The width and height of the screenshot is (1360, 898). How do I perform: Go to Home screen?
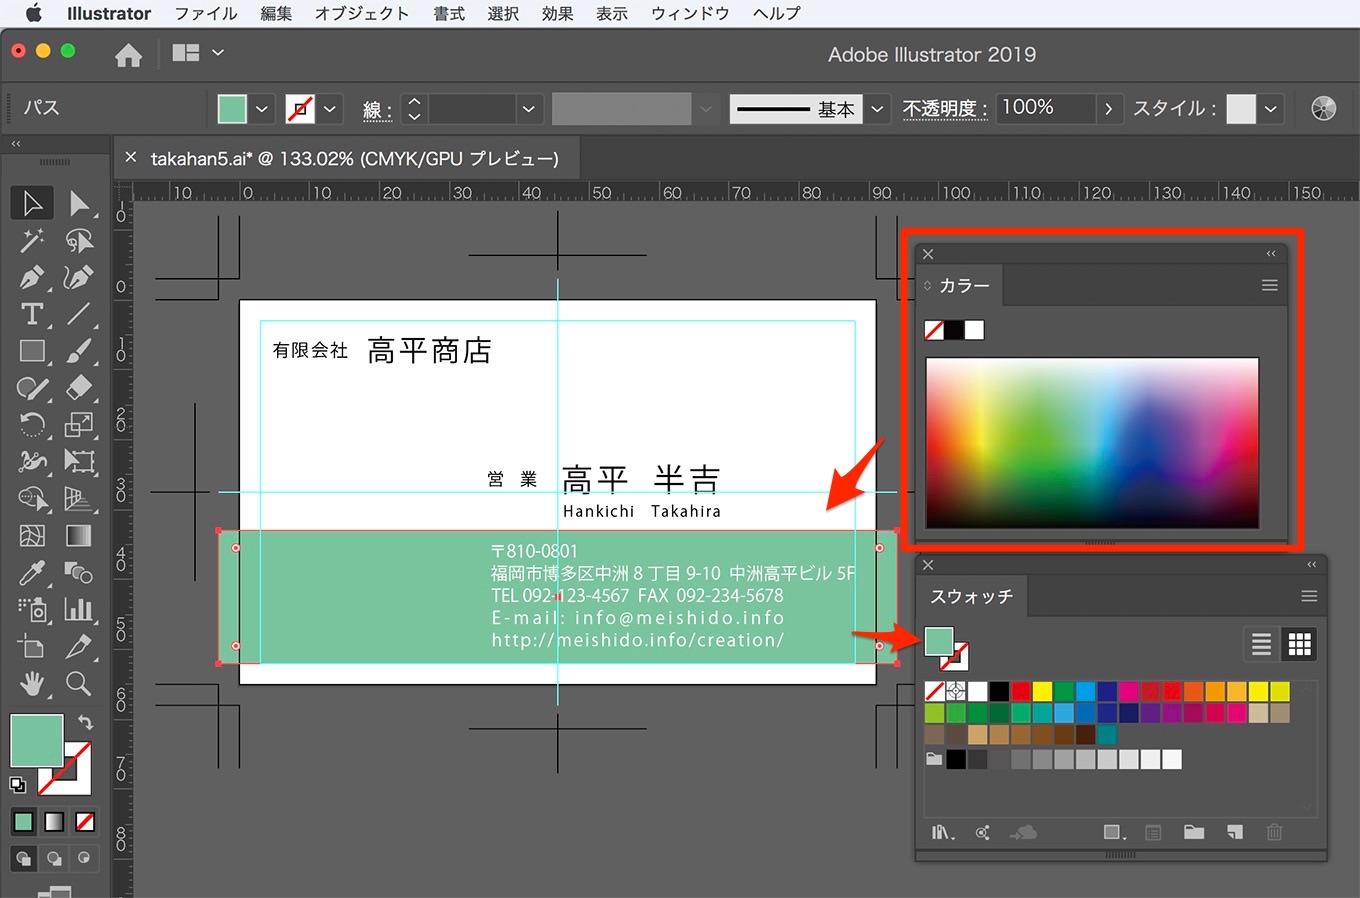pyautogui.click(x=128, y=55)
